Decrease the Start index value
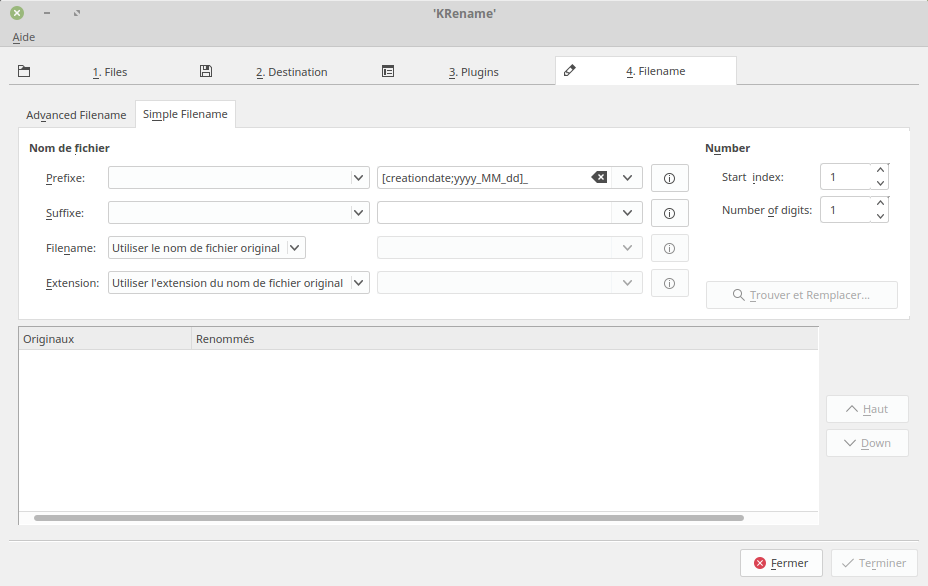 pyautogui.click(x=880, y=184)
